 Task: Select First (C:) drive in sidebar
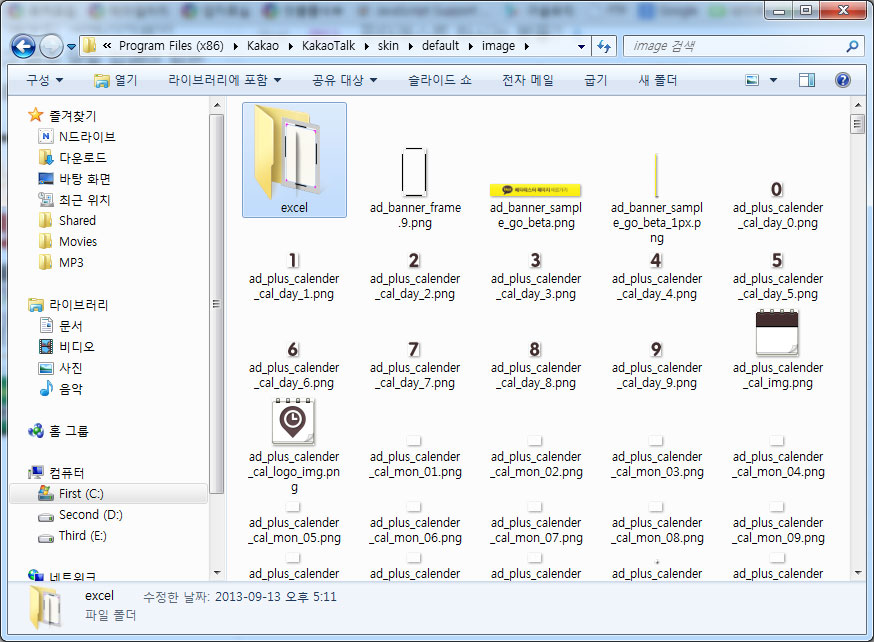pos(81,494)
